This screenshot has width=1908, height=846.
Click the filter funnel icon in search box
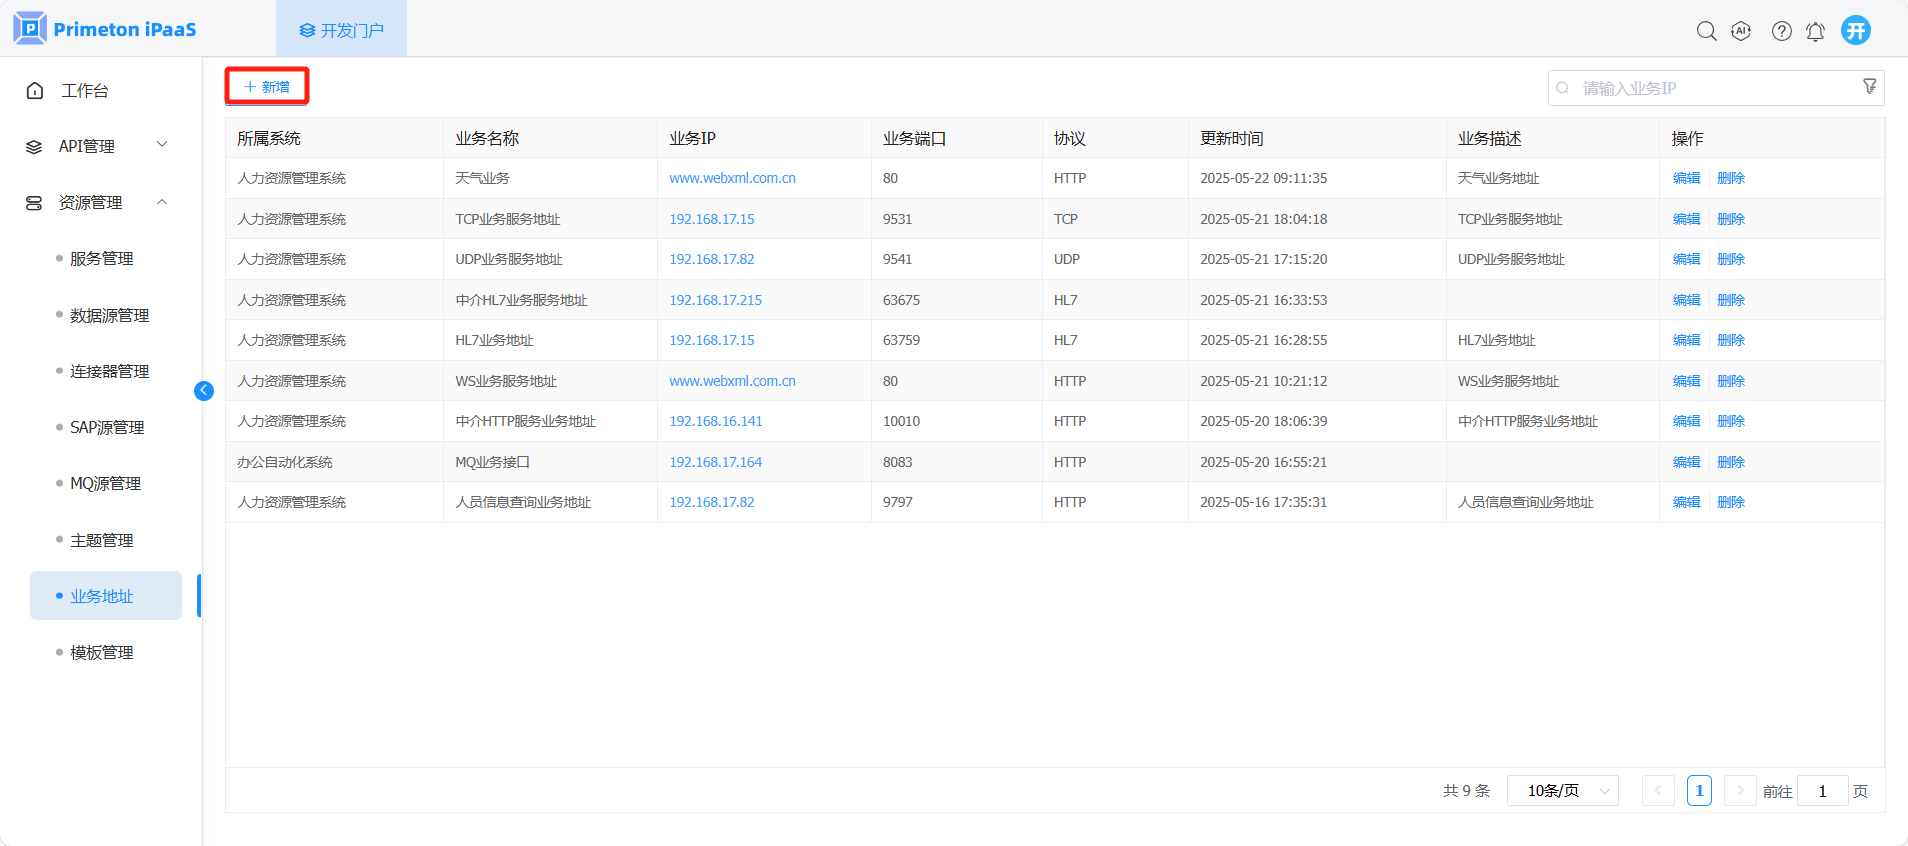coord(1869,87)
